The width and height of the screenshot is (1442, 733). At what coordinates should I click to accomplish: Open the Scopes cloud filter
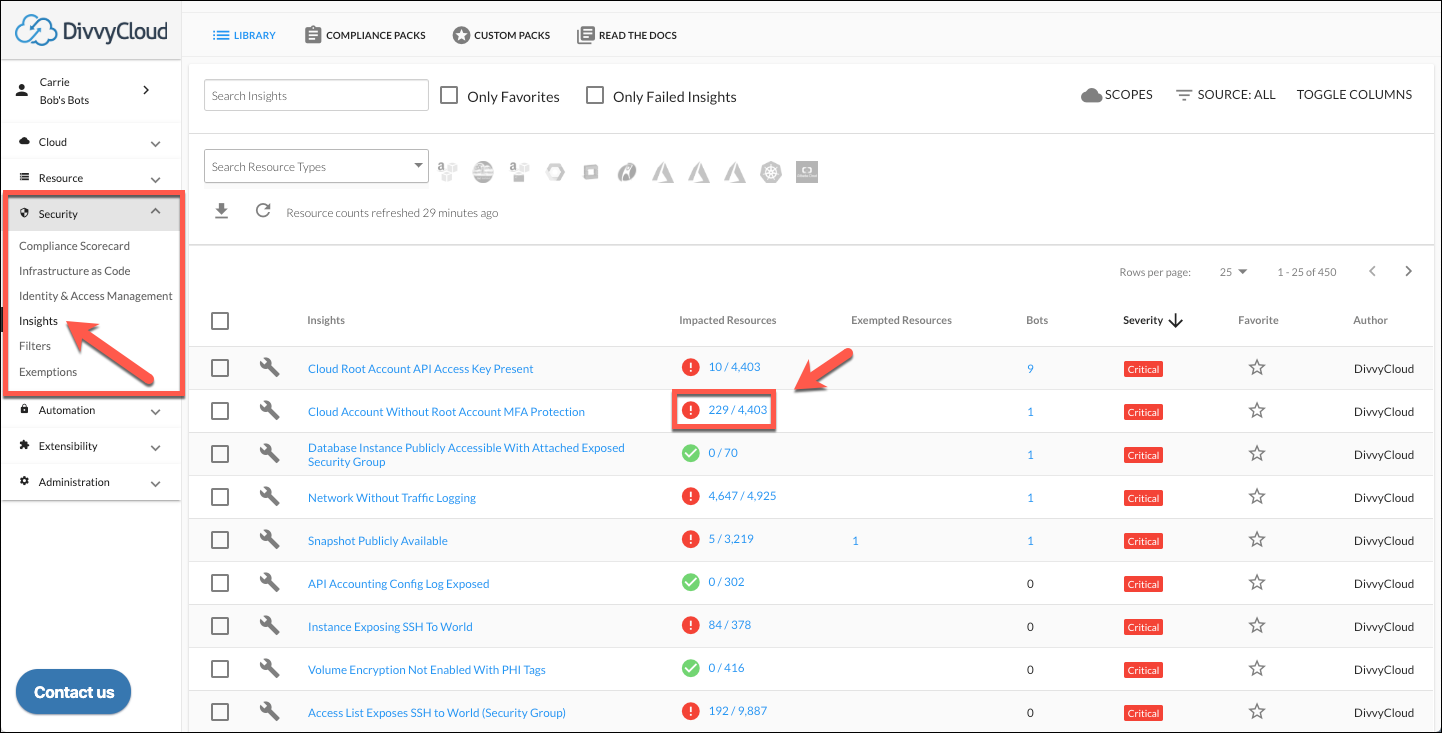[1117, 95]
